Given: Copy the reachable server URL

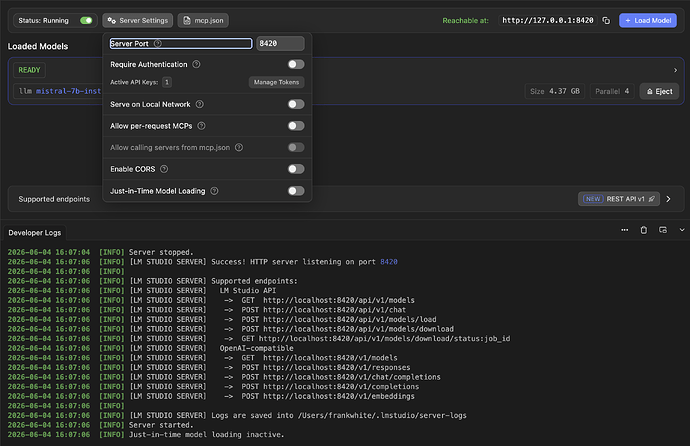Looking at the screenshot, I should (x=606, y=21).
